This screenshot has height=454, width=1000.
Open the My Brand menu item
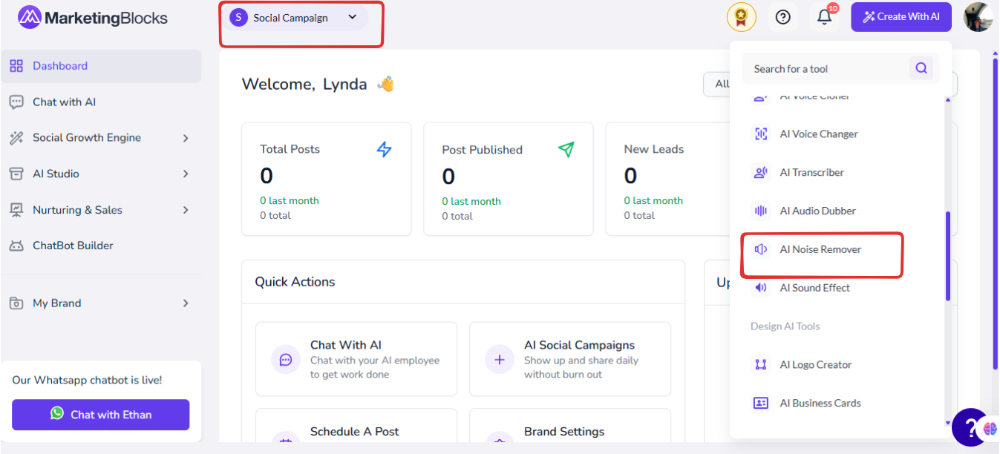(101, 303)
